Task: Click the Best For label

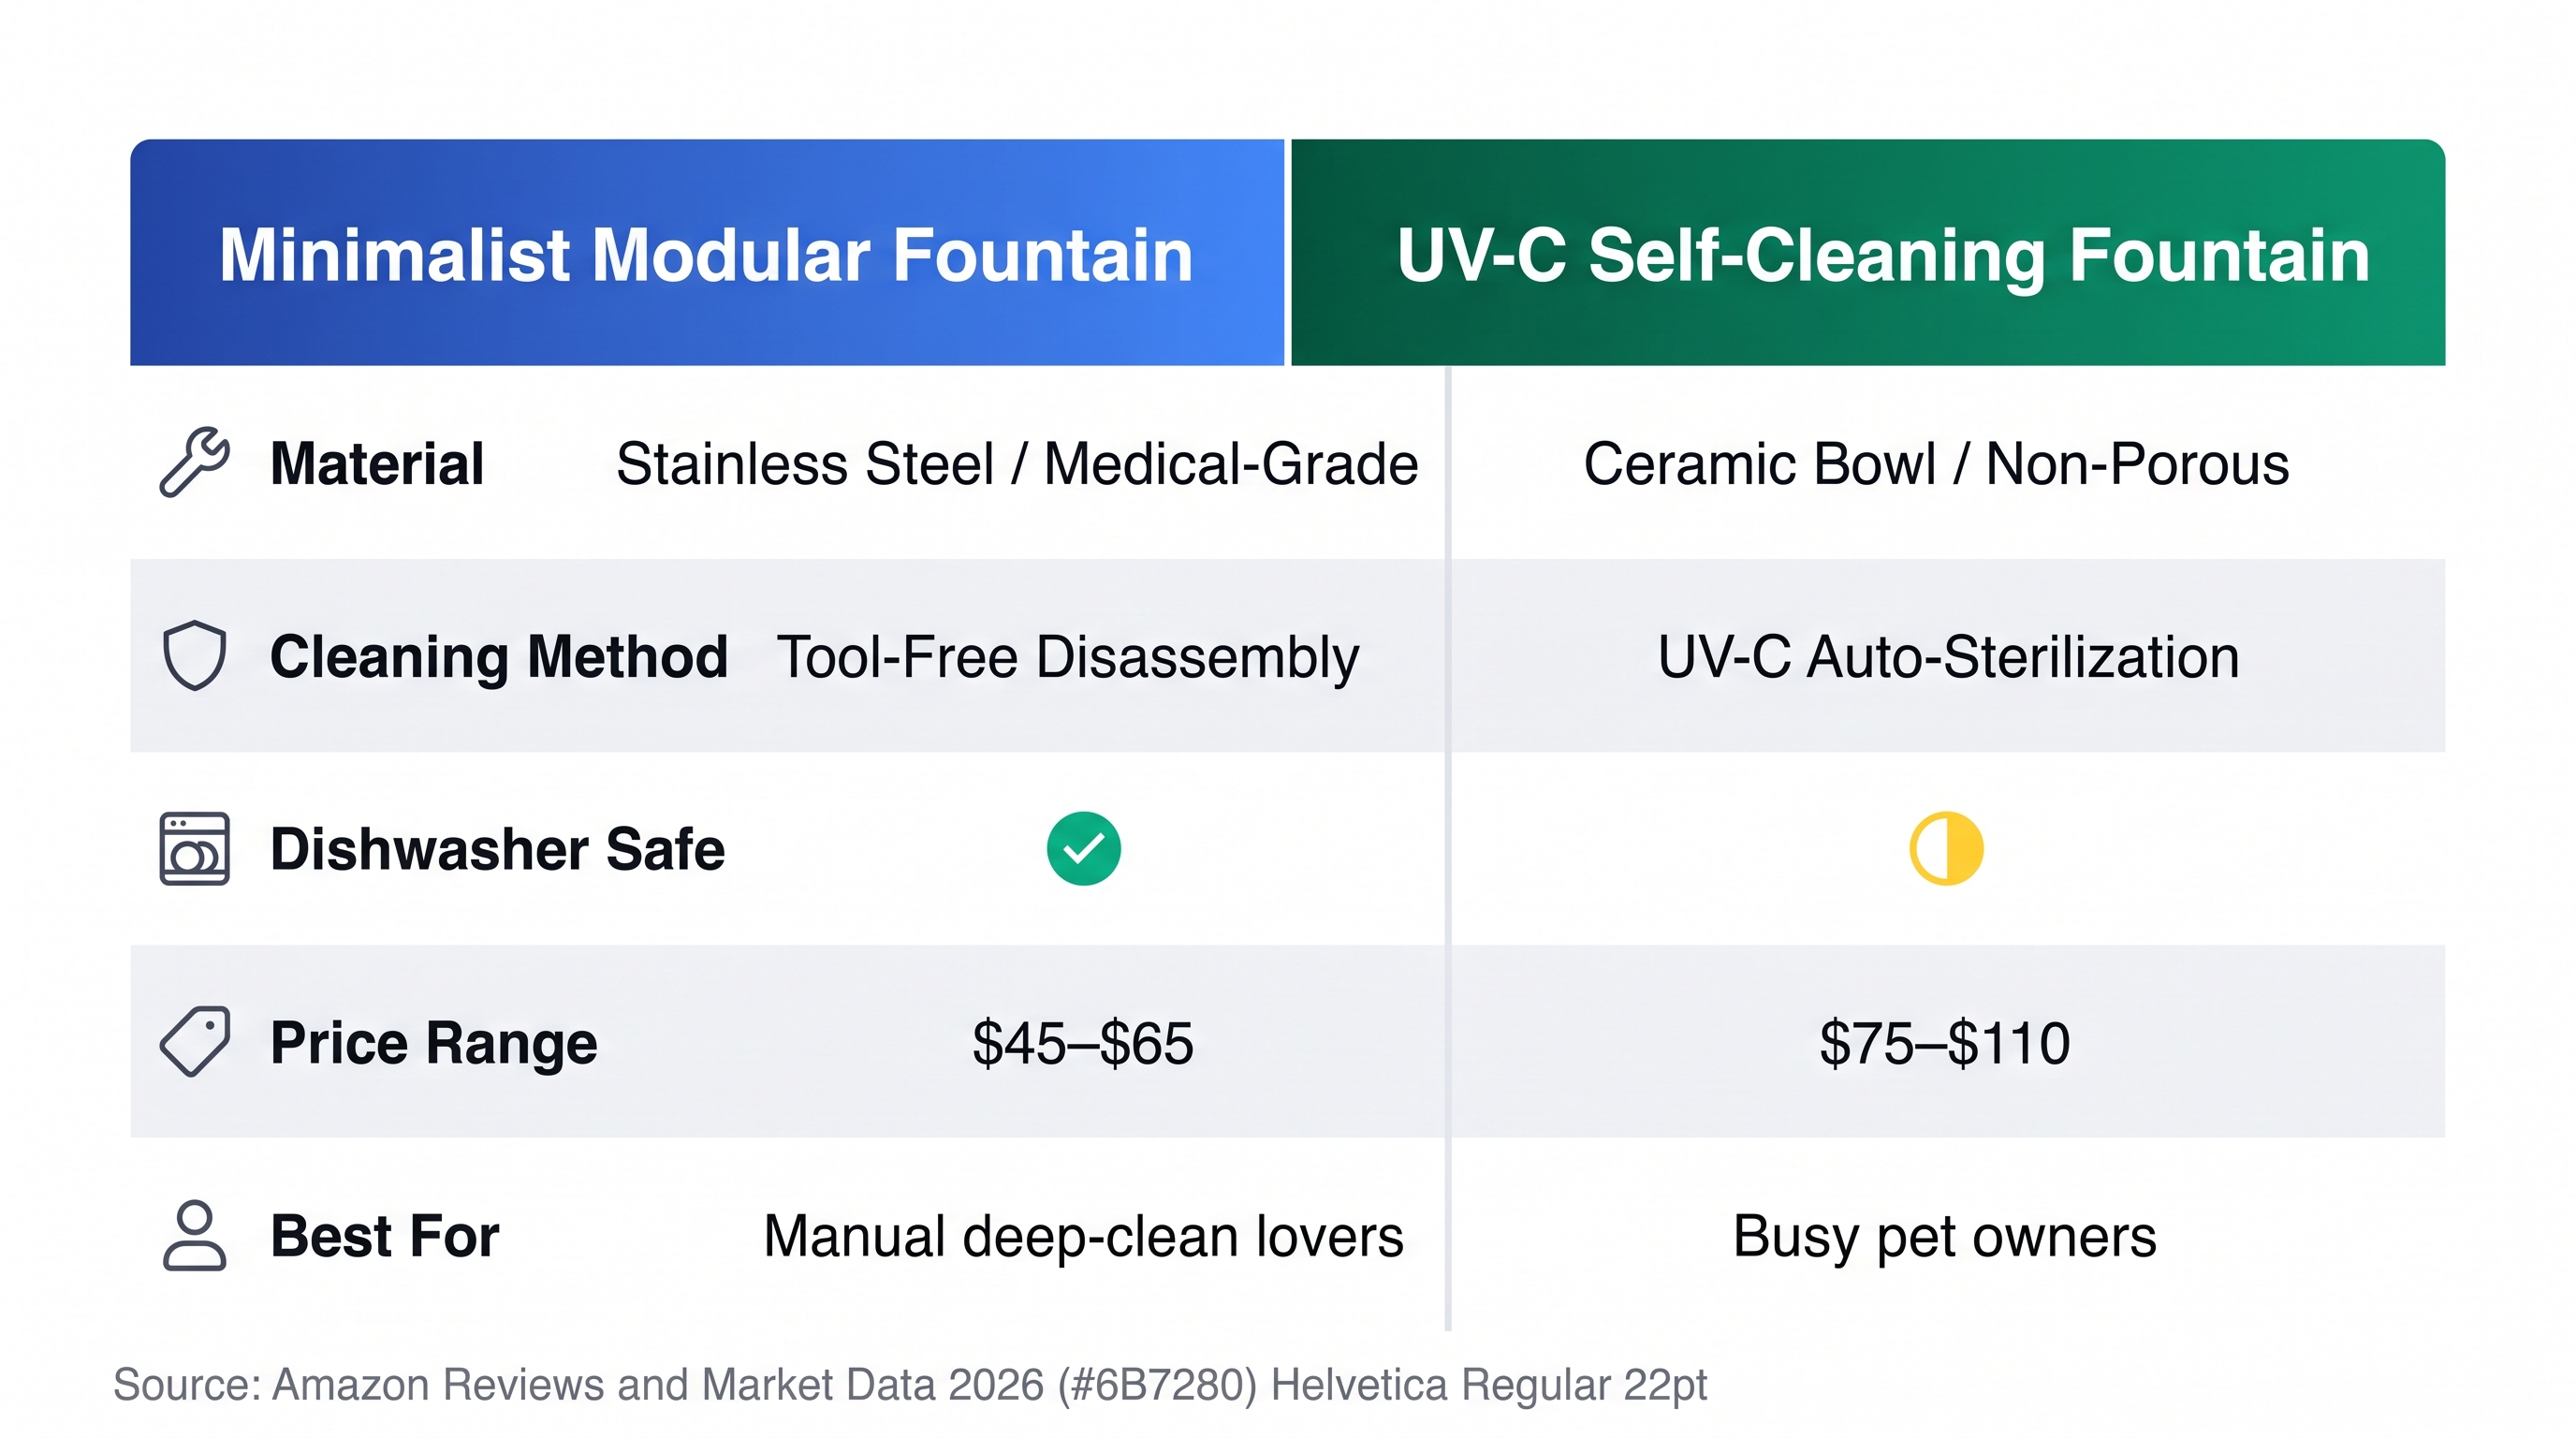Action: (x=385, y=1236)
